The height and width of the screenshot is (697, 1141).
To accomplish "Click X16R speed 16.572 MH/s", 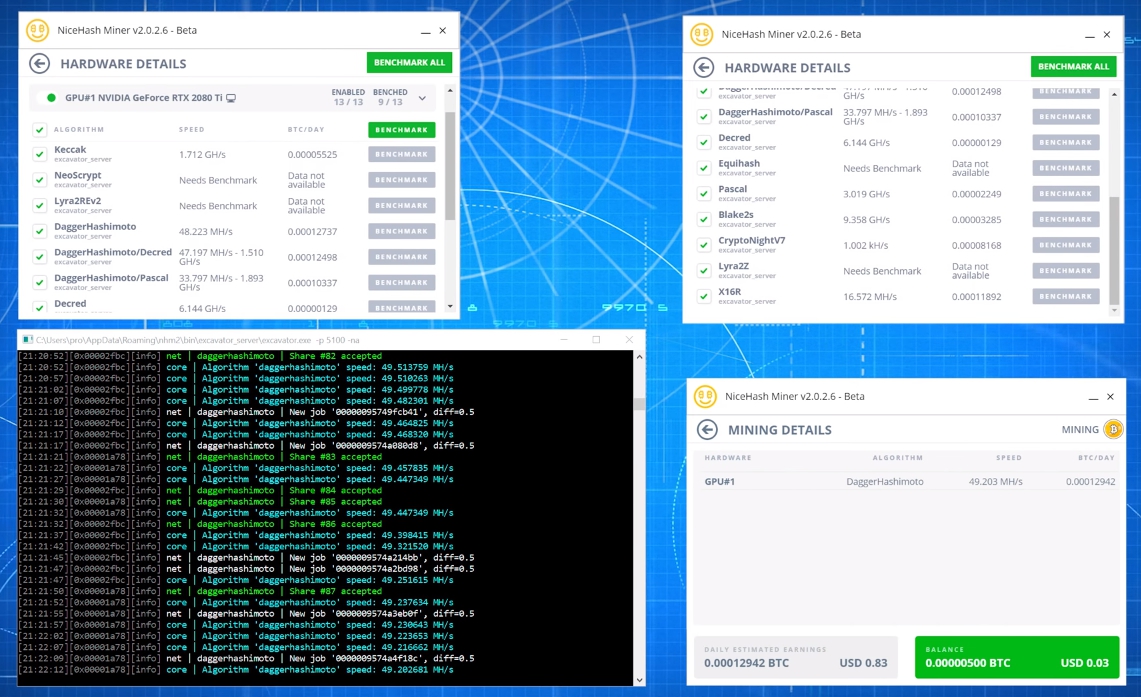I will pos(870,297).
